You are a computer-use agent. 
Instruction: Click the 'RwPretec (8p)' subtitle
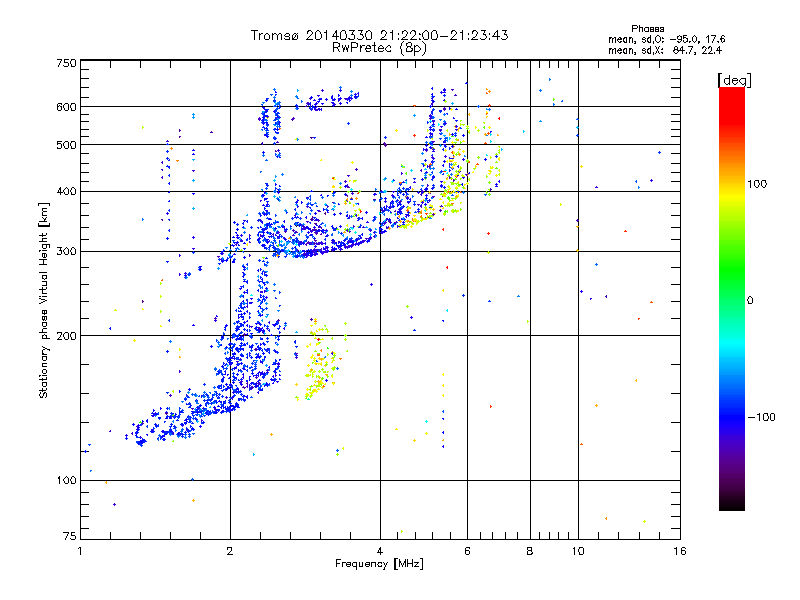click(379, 48)
